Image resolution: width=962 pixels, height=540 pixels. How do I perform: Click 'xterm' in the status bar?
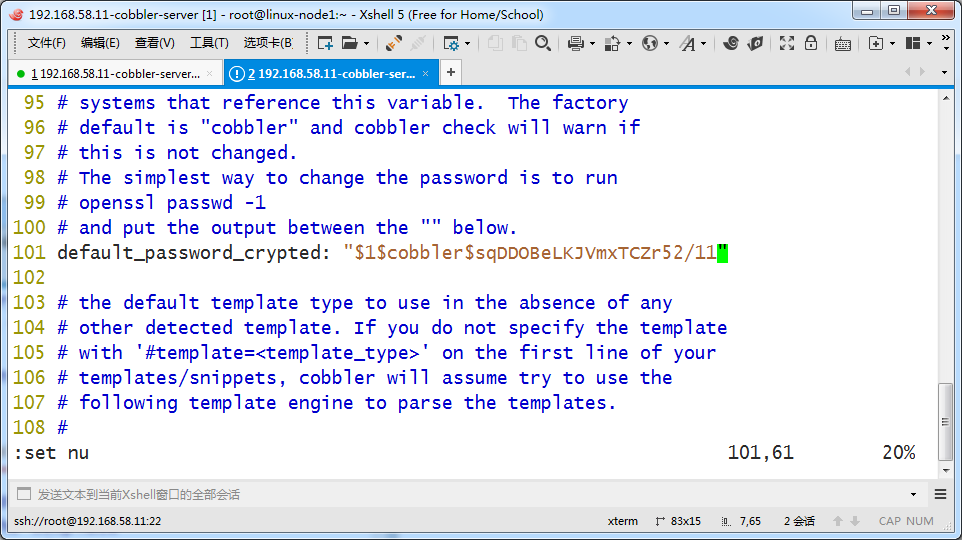[623, 521]
